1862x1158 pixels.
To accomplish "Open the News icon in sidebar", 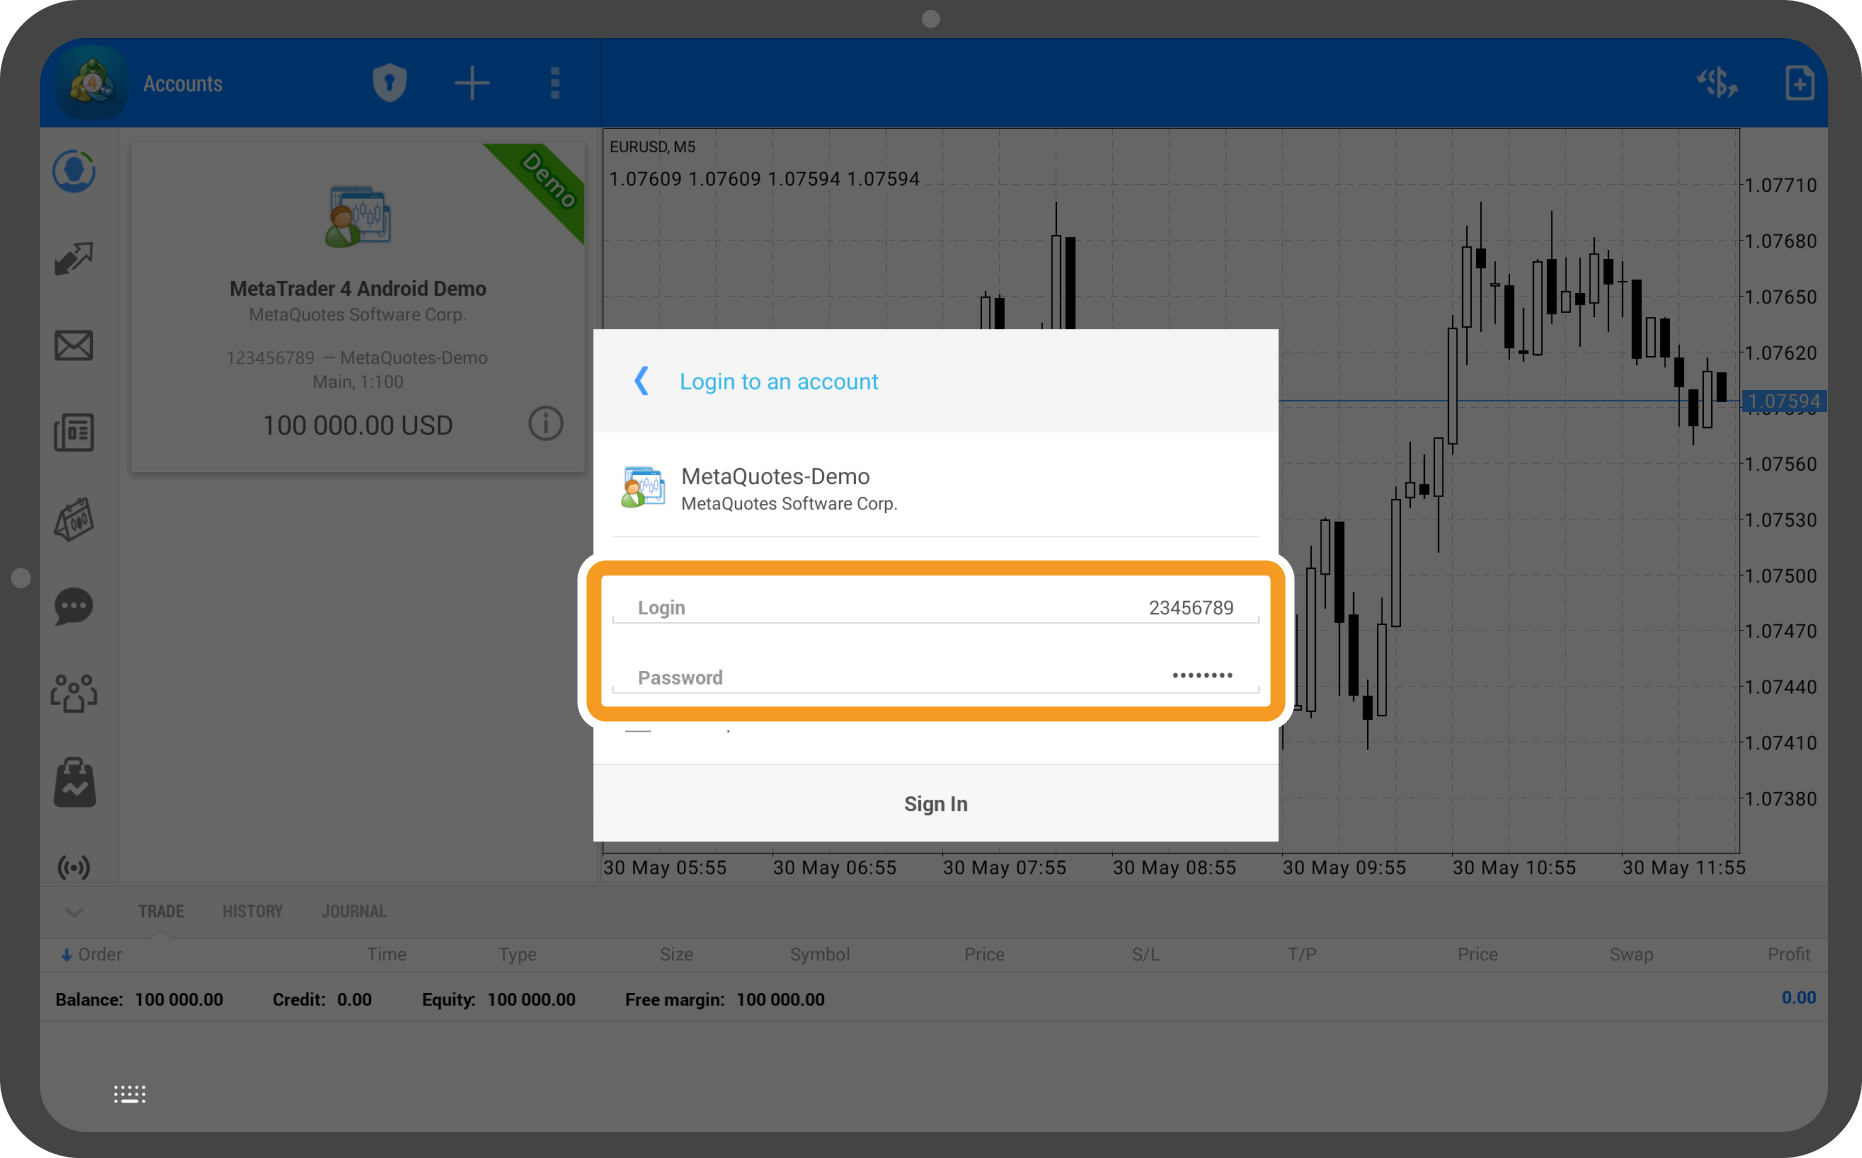I will point(74,433).
